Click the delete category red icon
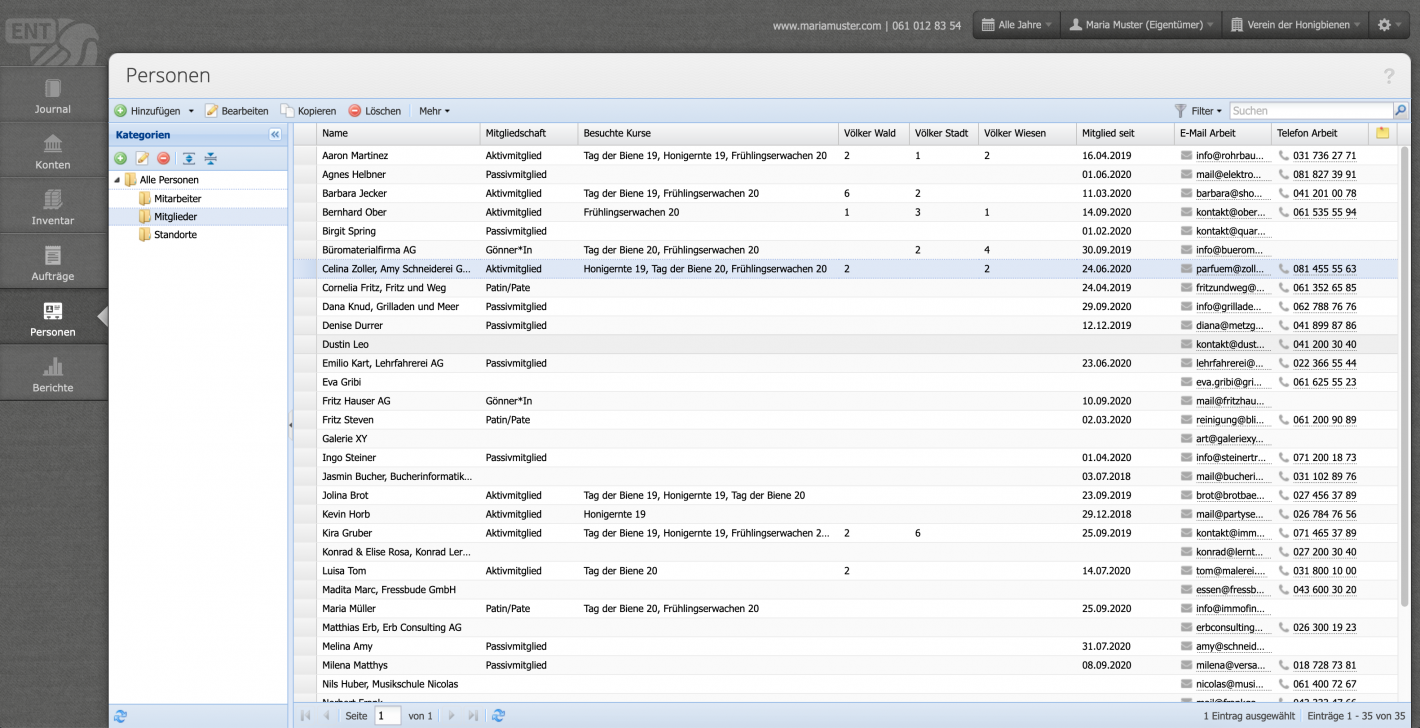This screenshot has height=728, width=1420. coord(163,158)
